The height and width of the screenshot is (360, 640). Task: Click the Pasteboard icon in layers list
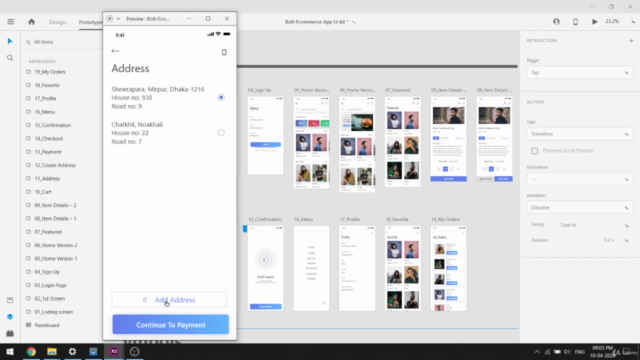coord(28,325)
